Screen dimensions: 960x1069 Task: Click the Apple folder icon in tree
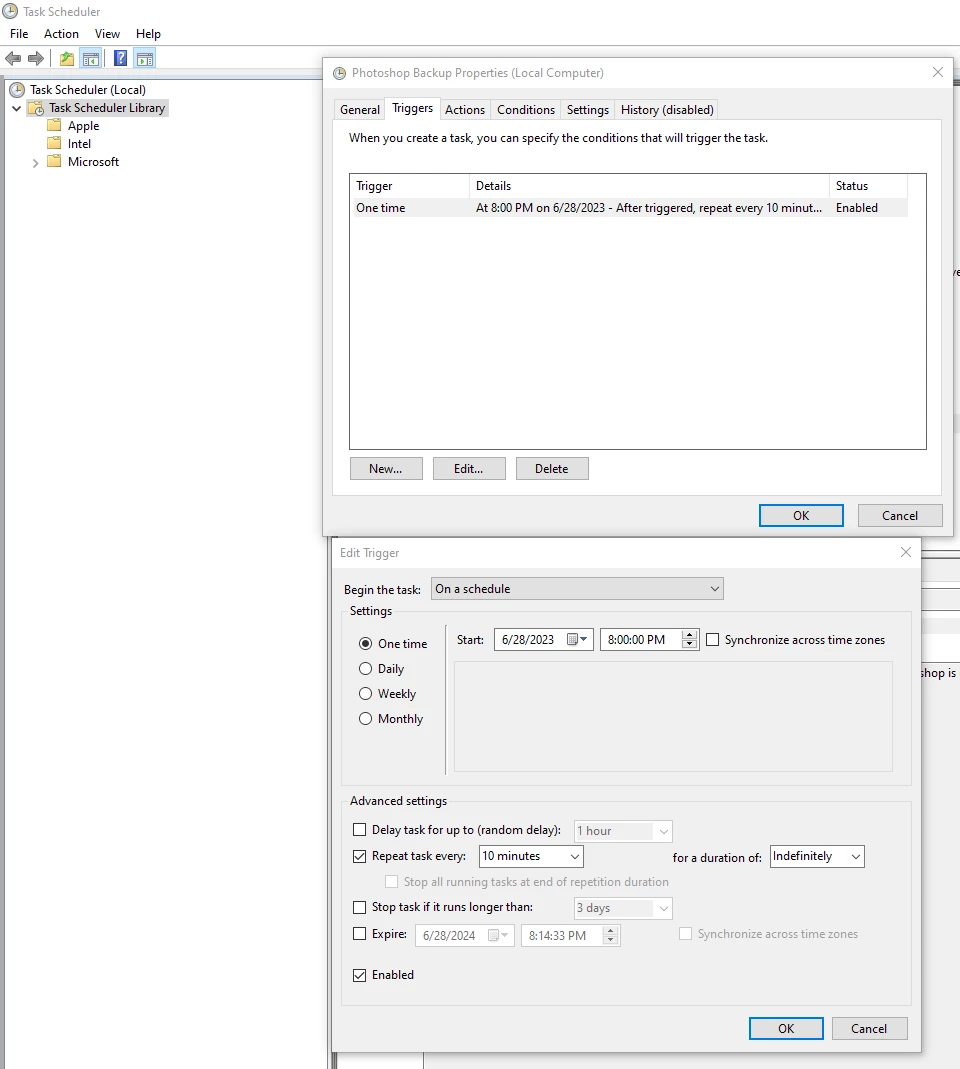[x=54, y=125]
